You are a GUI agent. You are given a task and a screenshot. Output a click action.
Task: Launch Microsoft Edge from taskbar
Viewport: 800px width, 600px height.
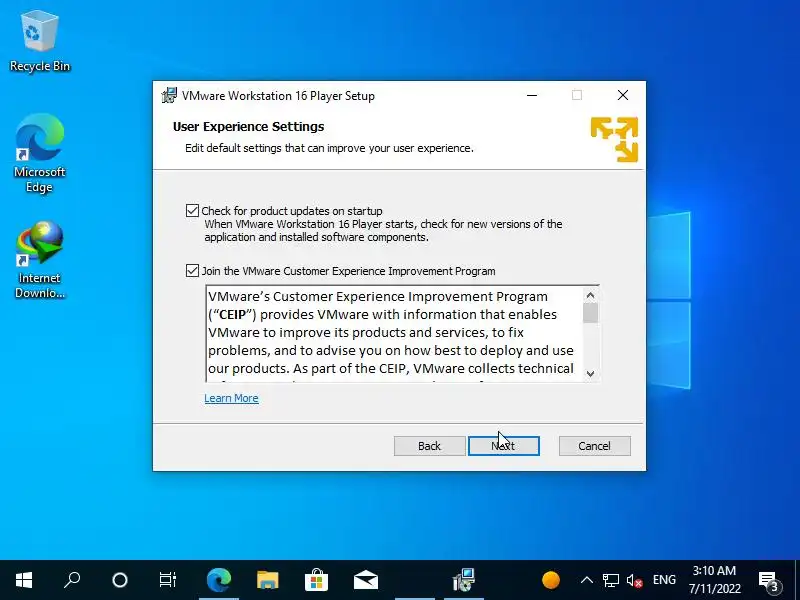[219, 580]
